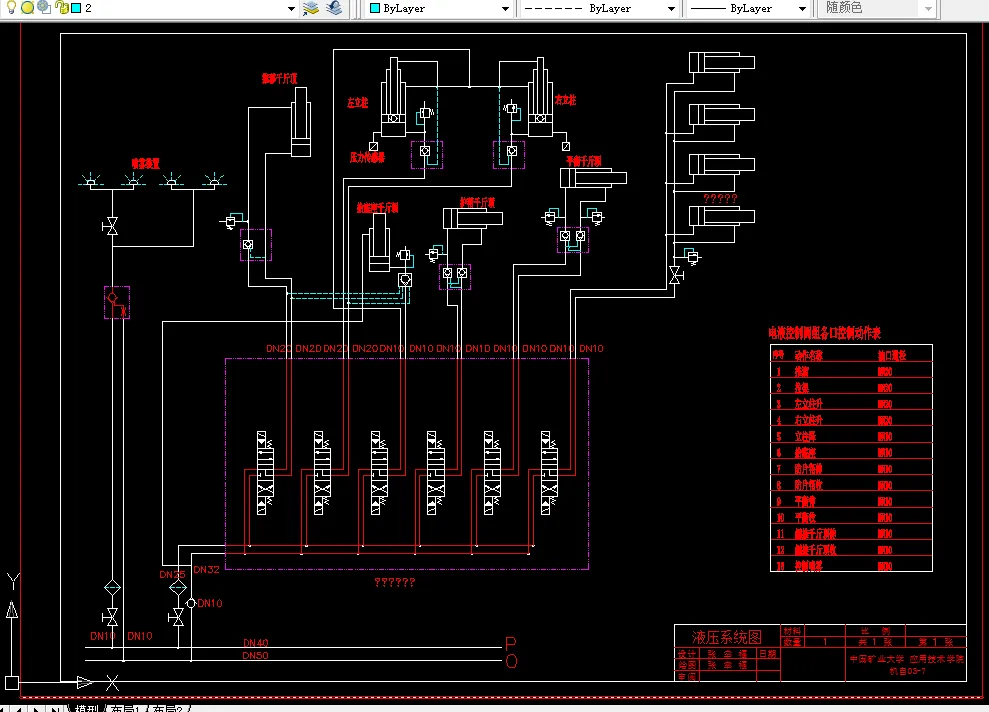Screen dimensions: 989x712
Task: Select the 压力传感器 red label
Action: tap(368, 157)
